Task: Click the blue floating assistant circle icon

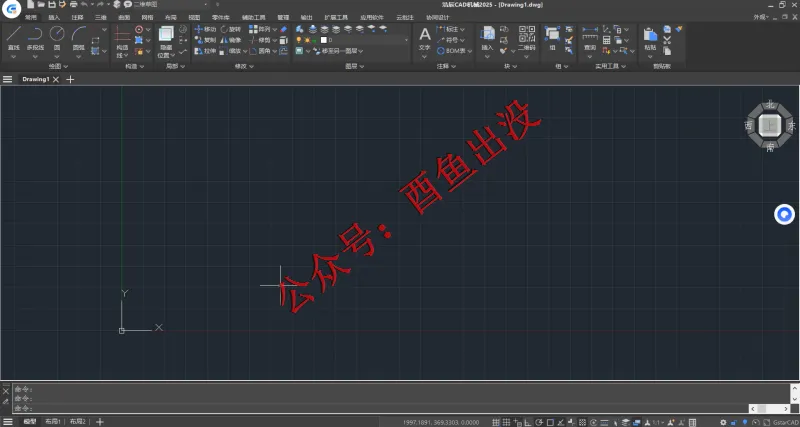Action: 784,215
